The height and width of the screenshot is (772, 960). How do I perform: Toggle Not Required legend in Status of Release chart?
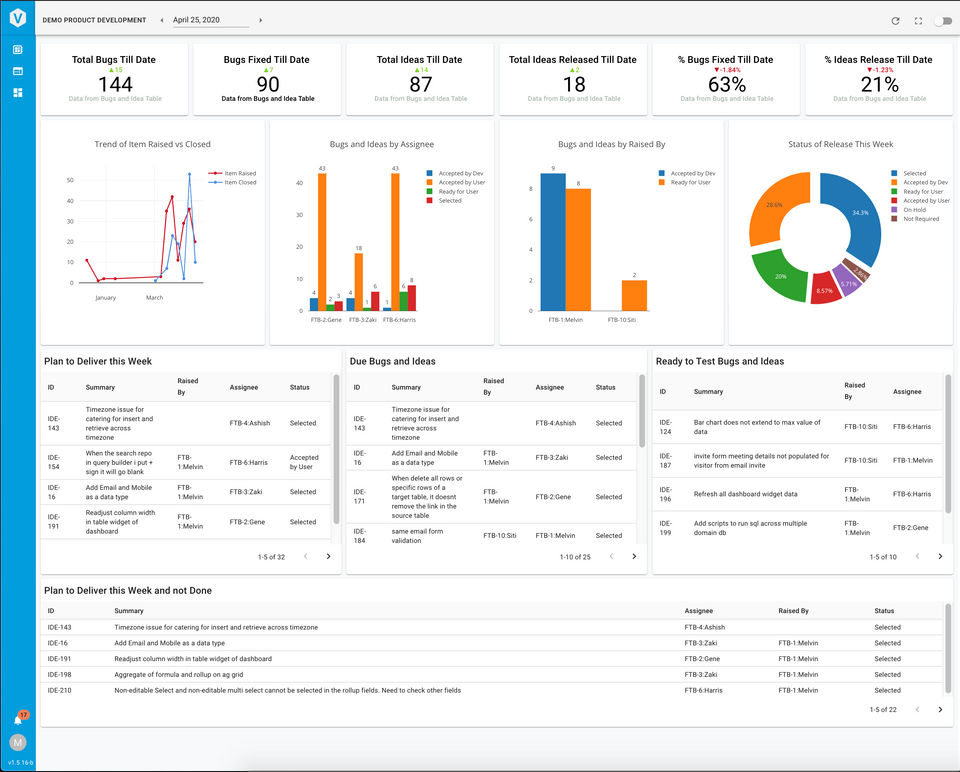pos(915,219)
